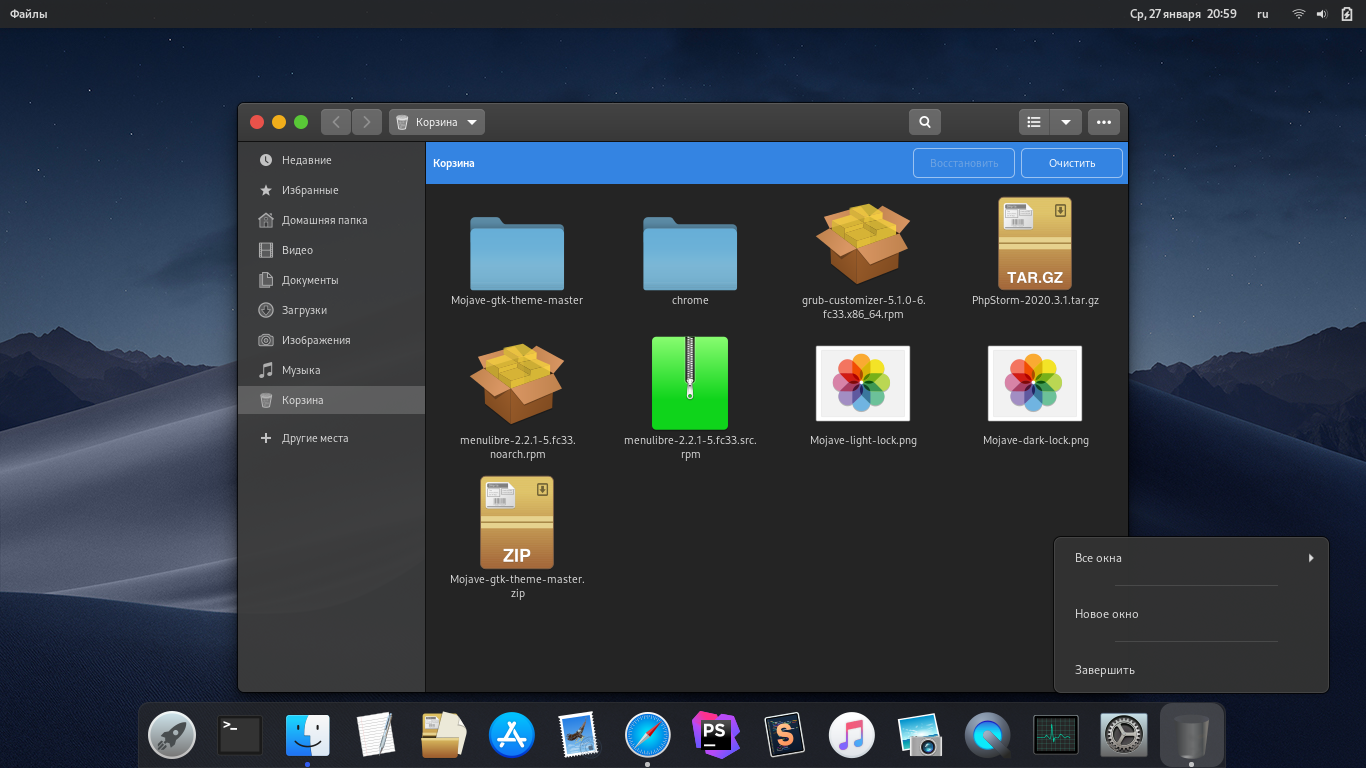Click the Wi-Fi icon in top bar
The width and height of the screenshot is (1366, 768).
(1299, 14)
